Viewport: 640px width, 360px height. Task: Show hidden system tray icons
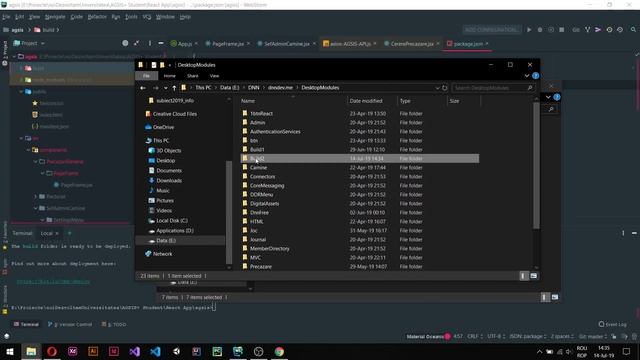(x=539, y=351)
